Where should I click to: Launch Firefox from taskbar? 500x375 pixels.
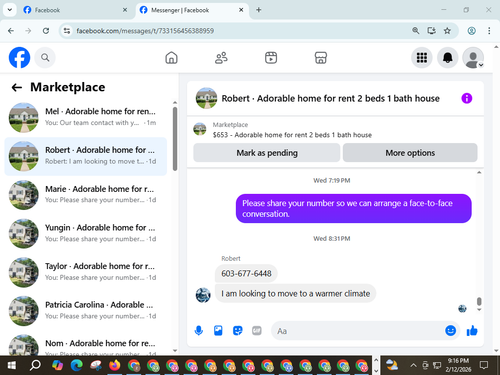[115, 365]
